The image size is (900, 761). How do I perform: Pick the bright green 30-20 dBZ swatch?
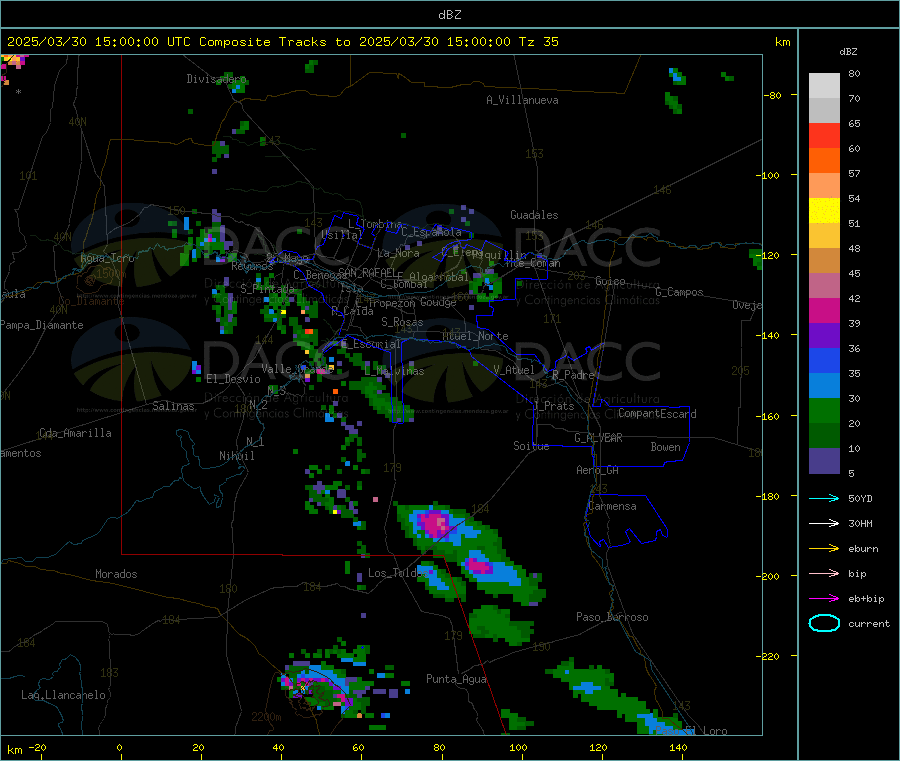[824, 410]
